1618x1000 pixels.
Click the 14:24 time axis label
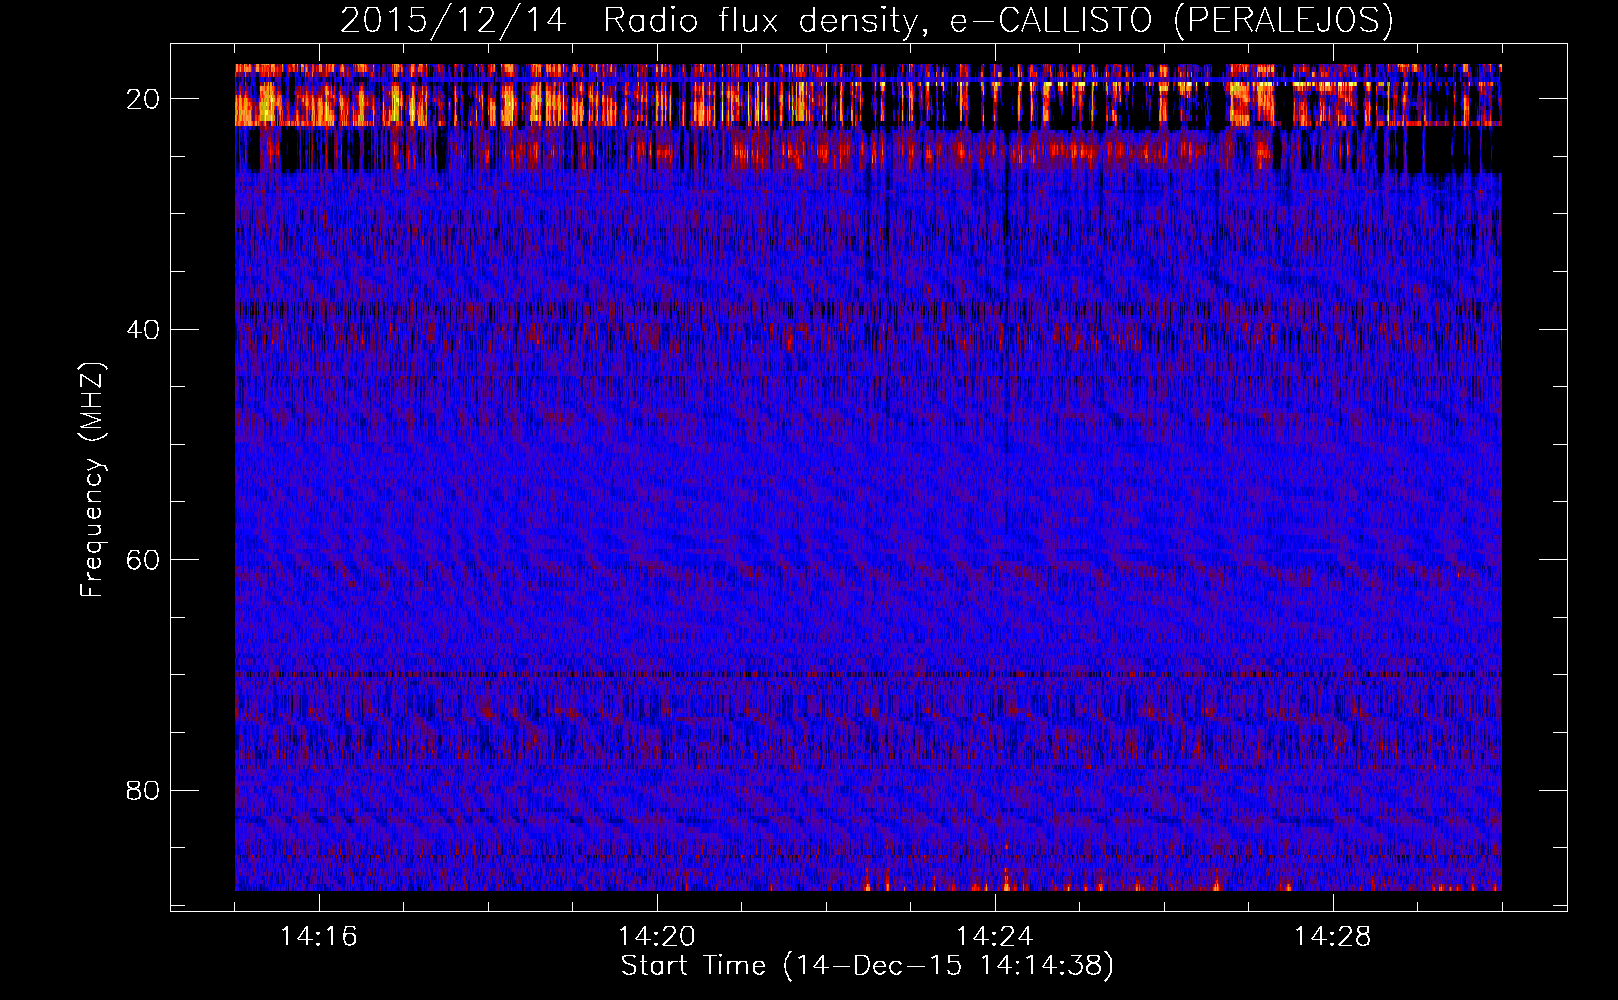995,937
